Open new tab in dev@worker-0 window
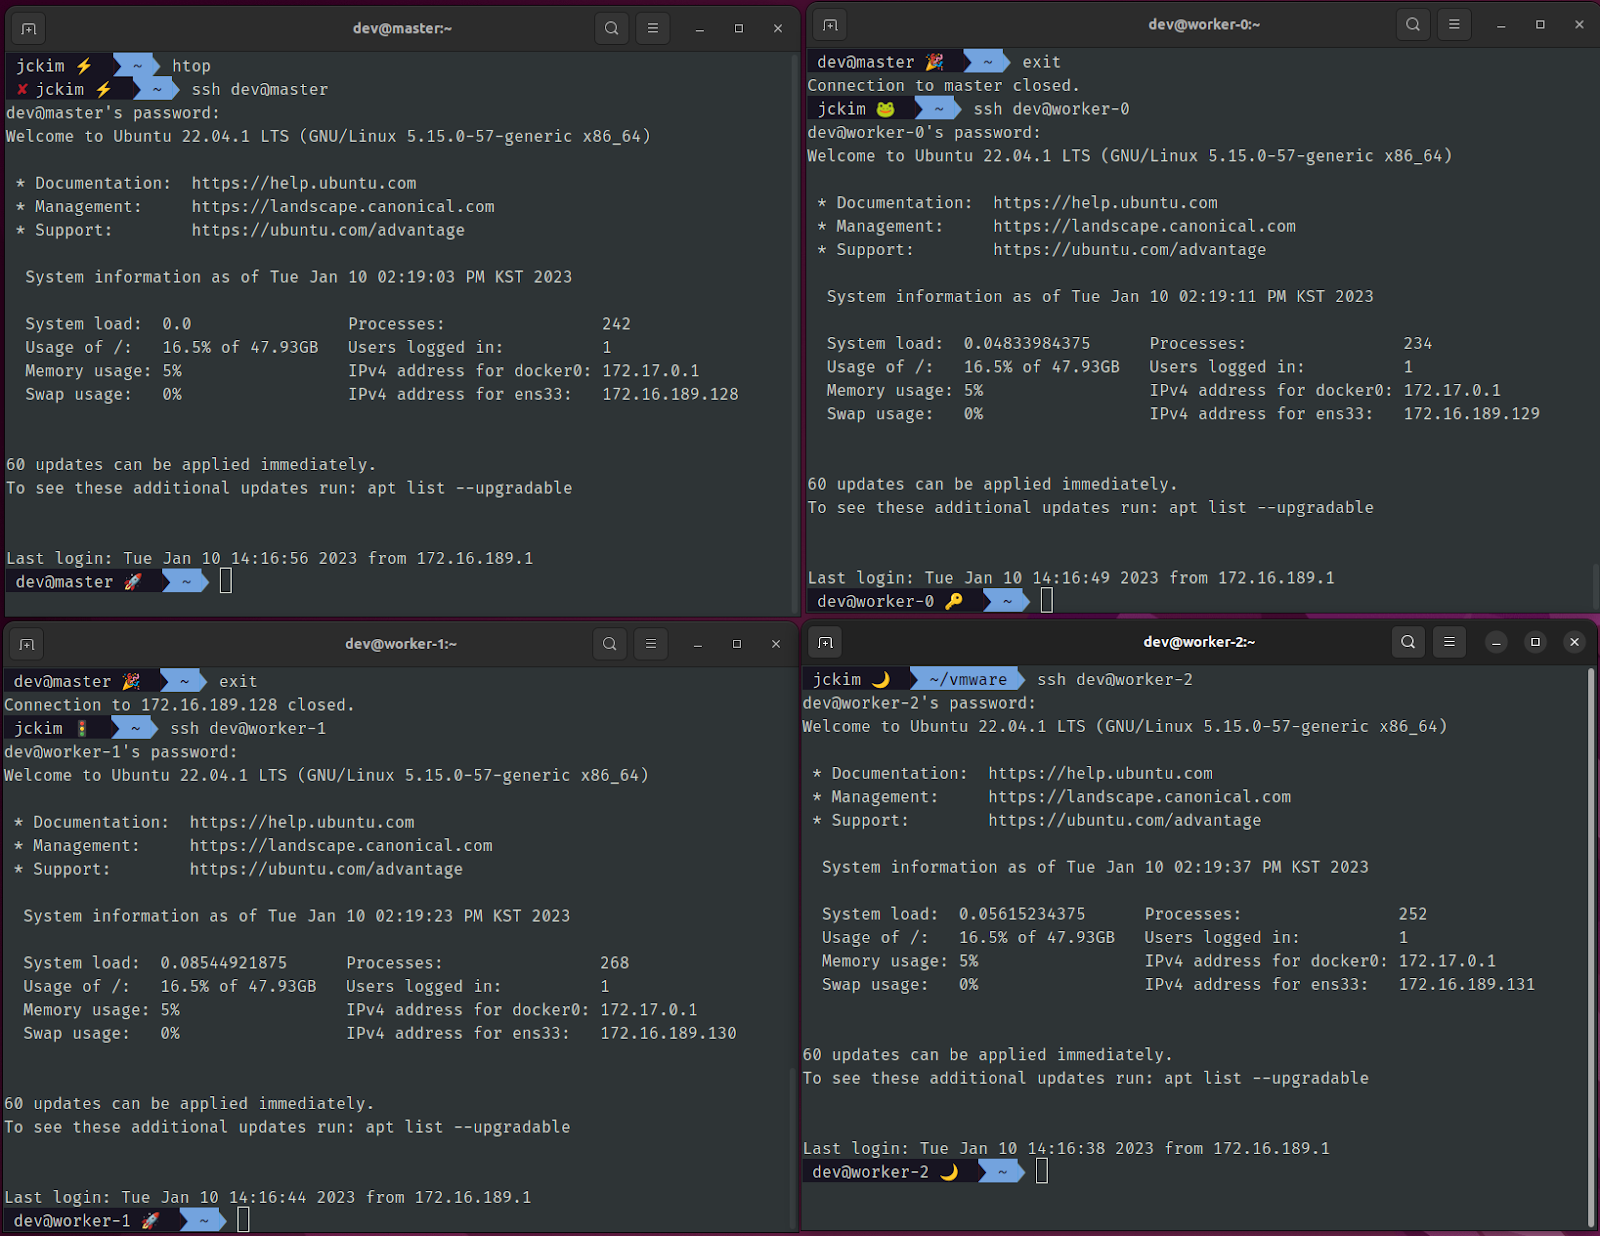The image size is (1600, 1236). (x=830, y=25)
